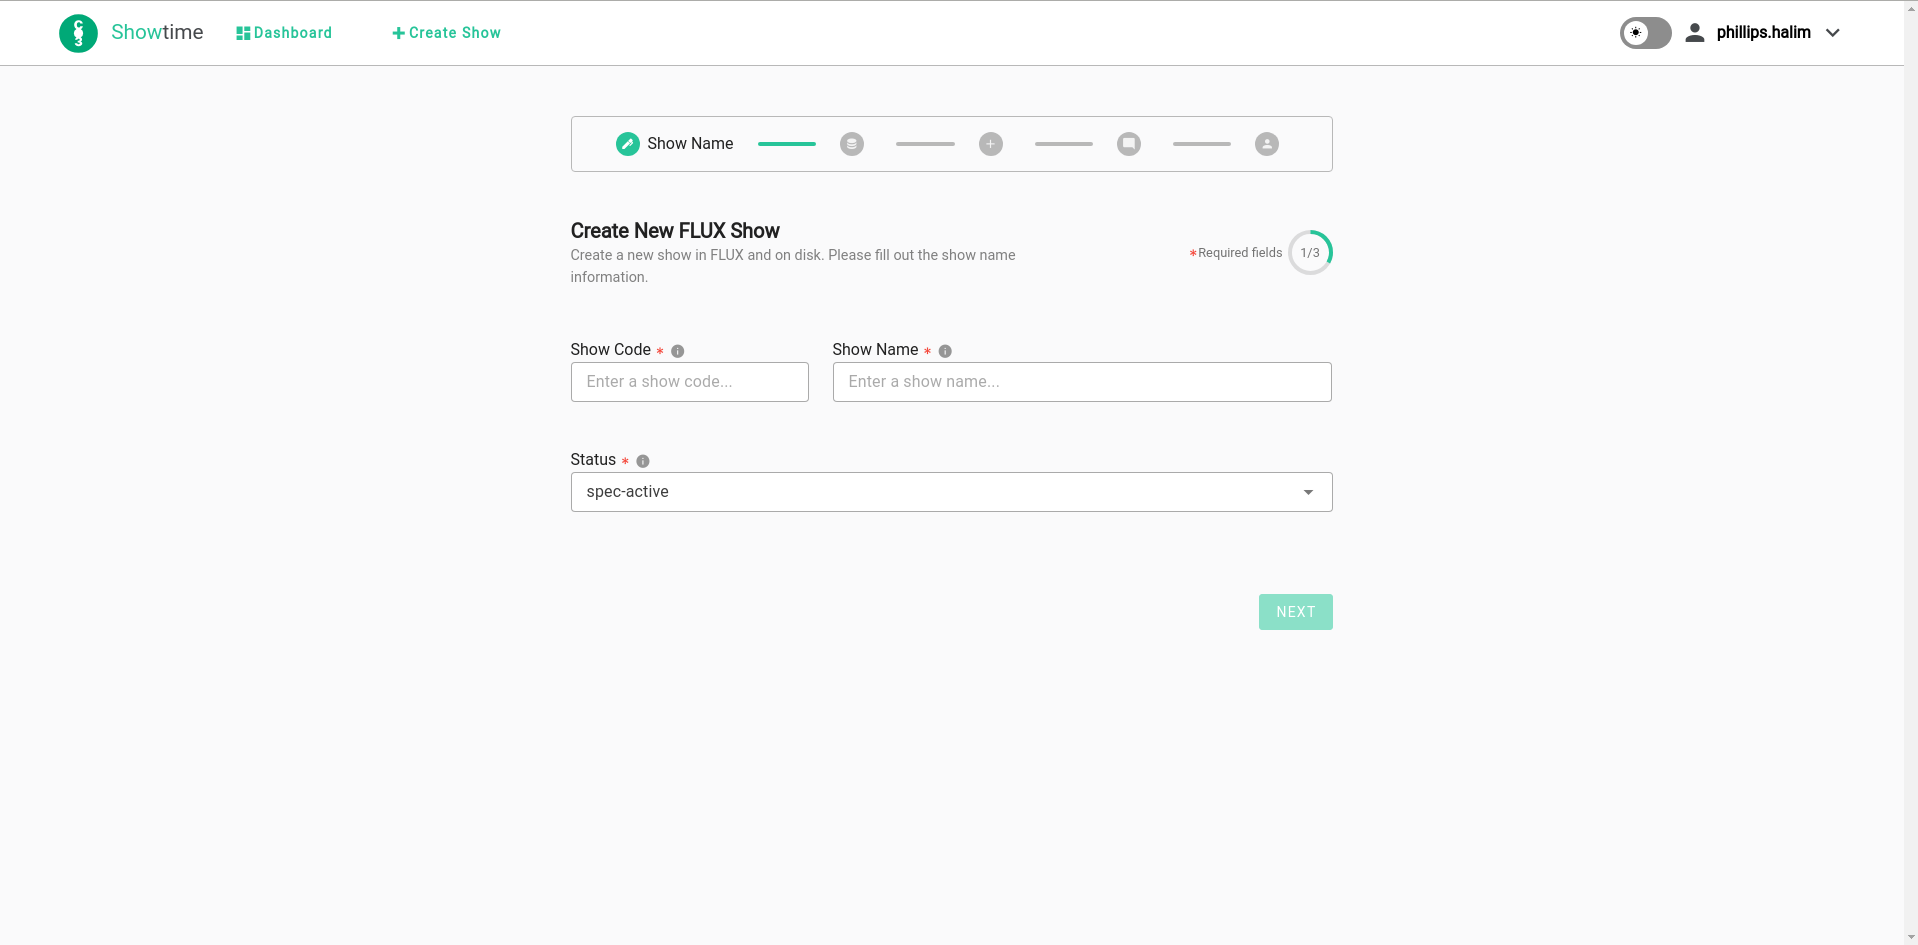Image resolution: width=1918 pixels, height=945 pixels.
Task: Jump to the chat bubble step icon
Action: click(x=1128, y=144)
